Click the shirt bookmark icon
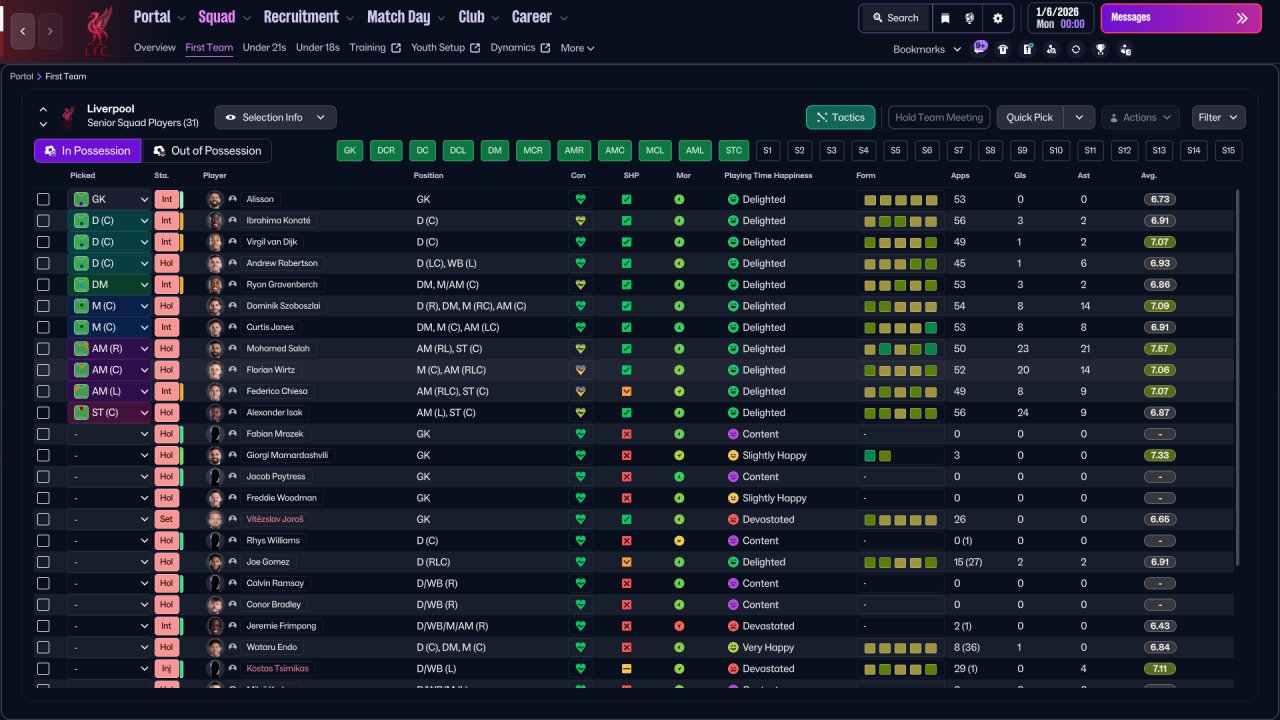 pos(1003,49)
